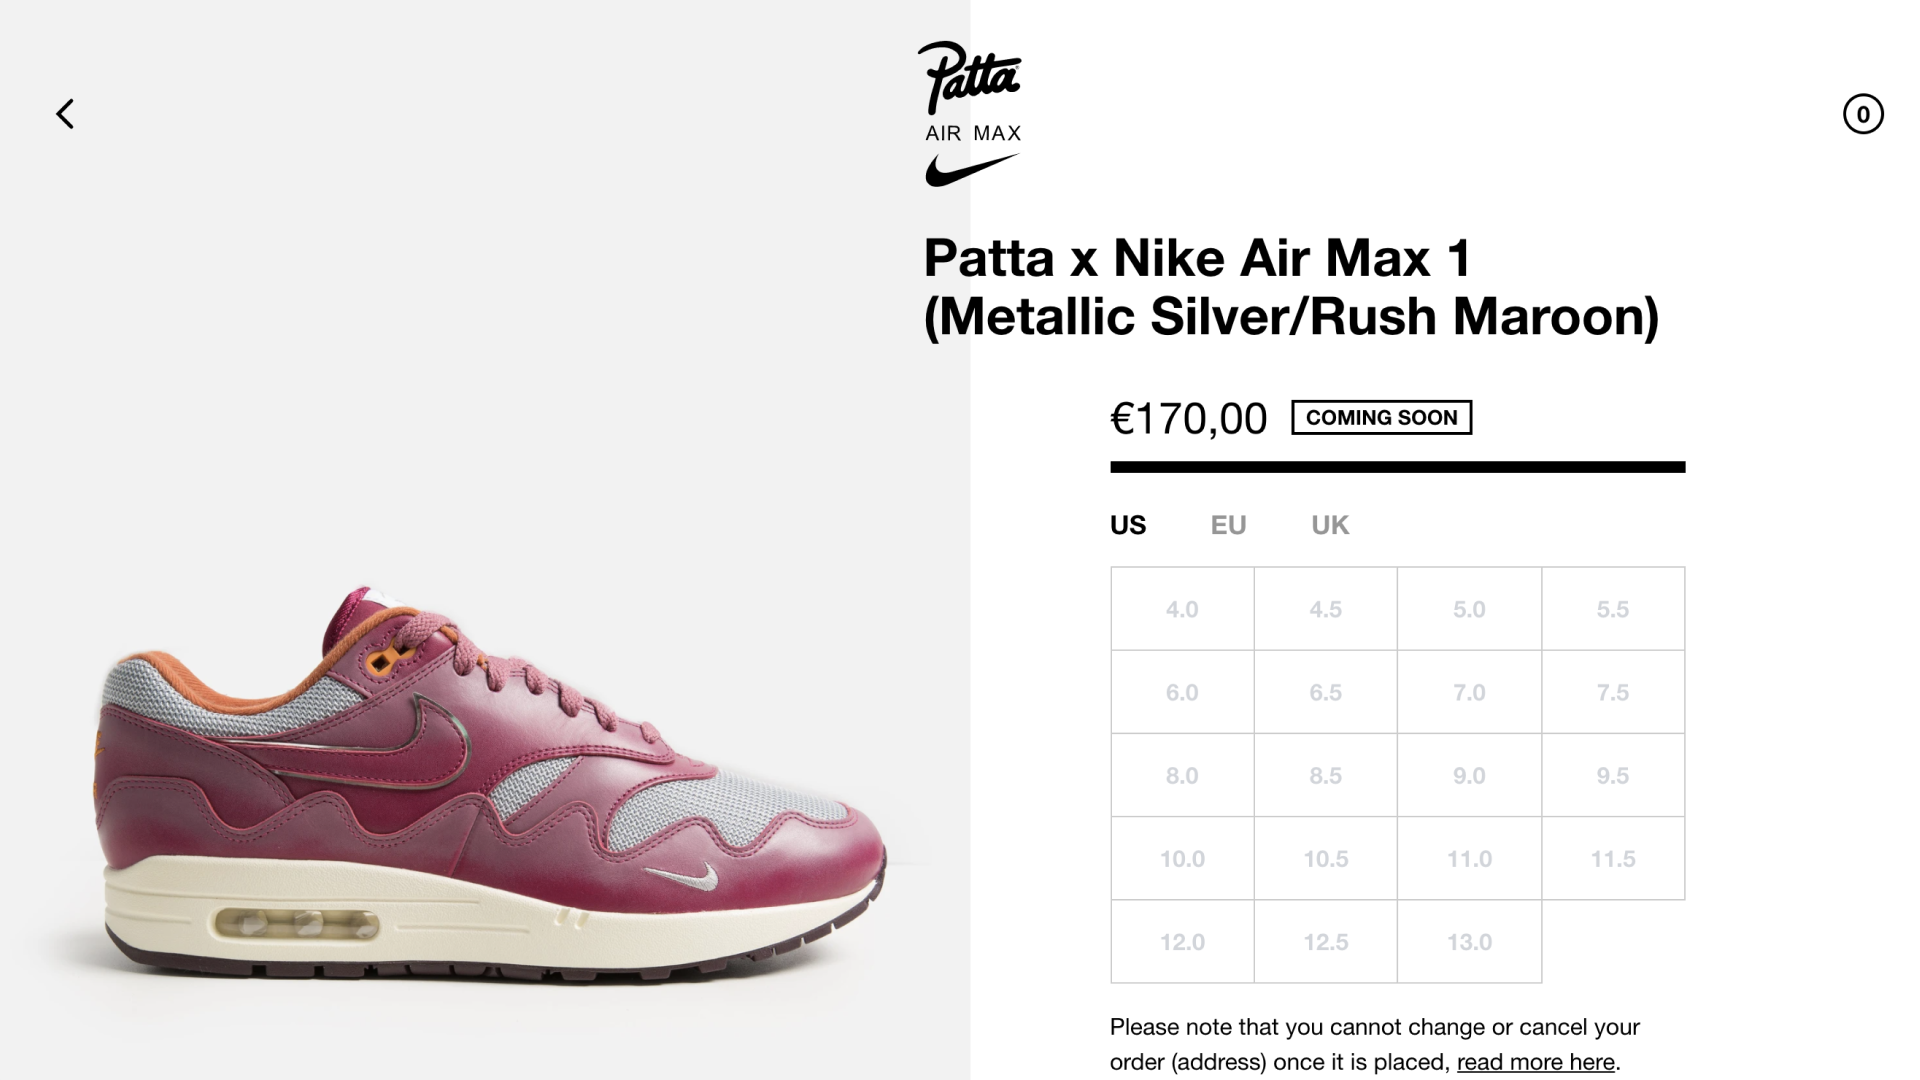
Task: Select the US sizing tab
Action: coord(1128,525)
